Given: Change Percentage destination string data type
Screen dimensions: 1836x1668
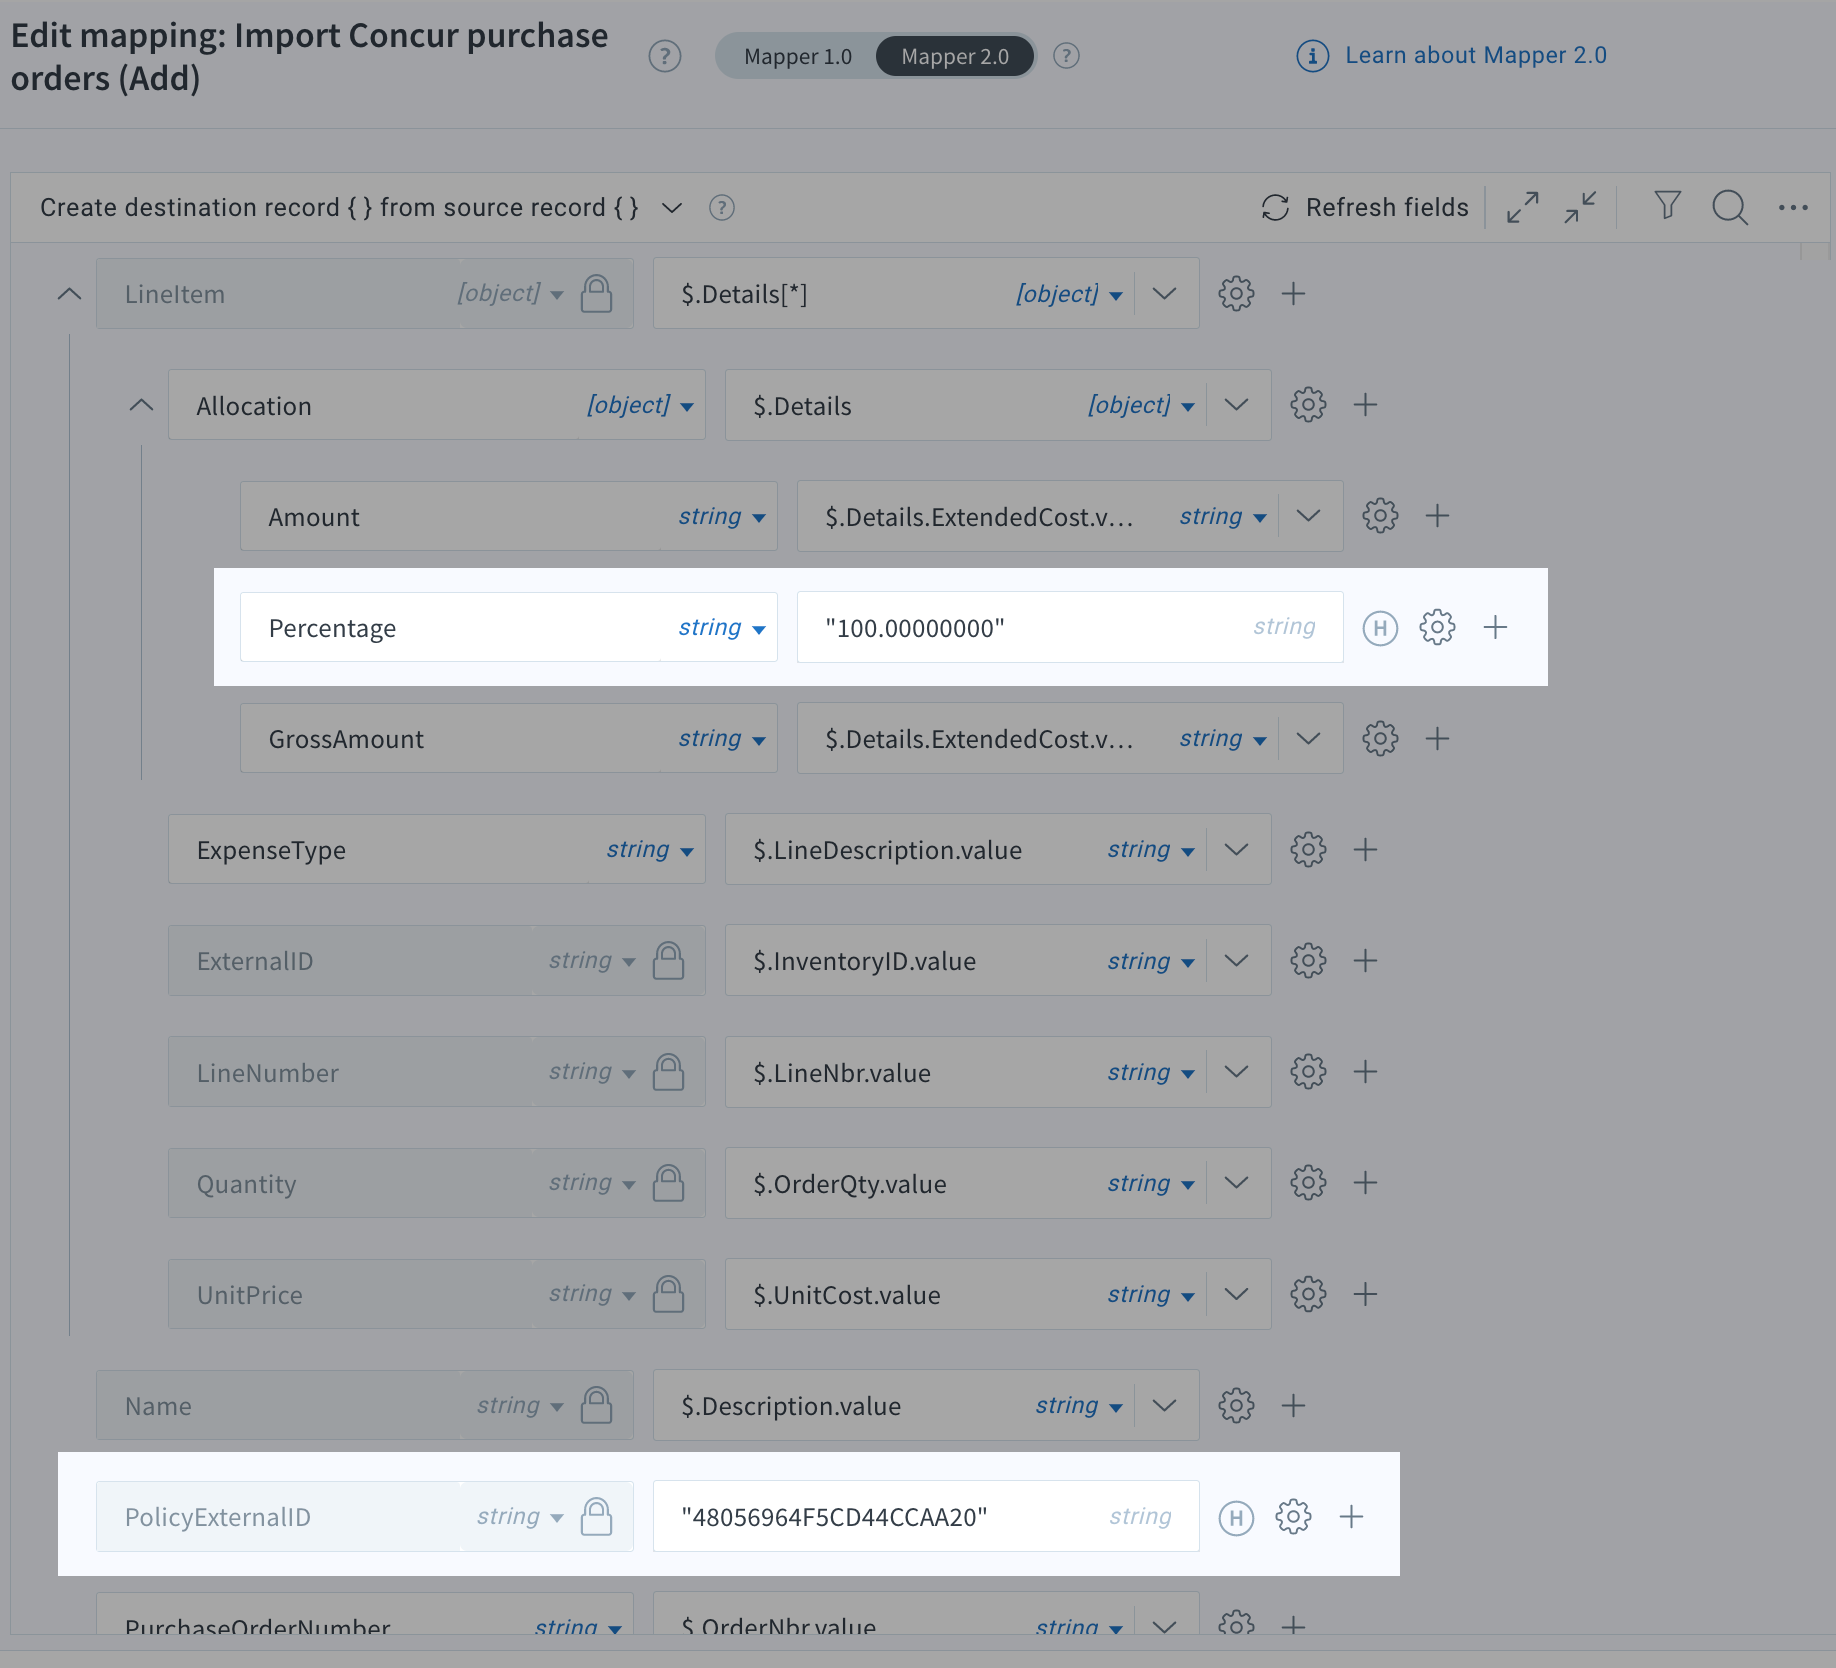Looking at the screenshot, I should pos(721,628).
